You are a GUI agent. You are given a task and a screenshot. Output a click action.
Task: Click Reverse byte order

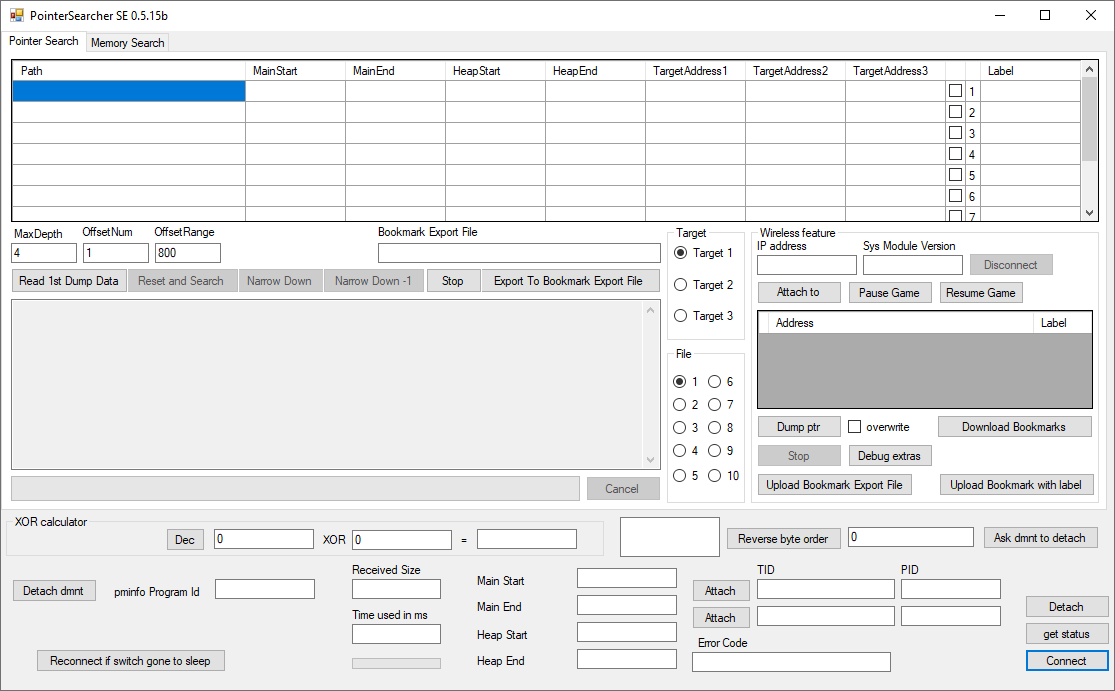783,538
